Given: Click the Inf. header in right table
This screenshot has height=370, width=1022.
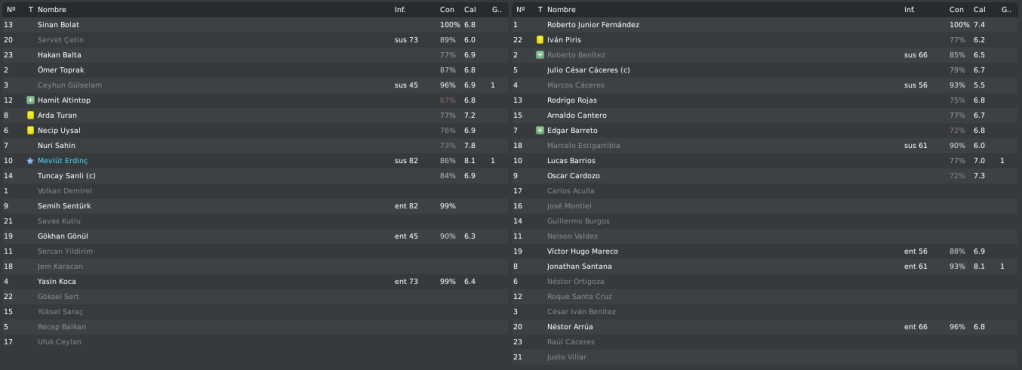Looking at the screenshot, I should (x=909, y=10).
